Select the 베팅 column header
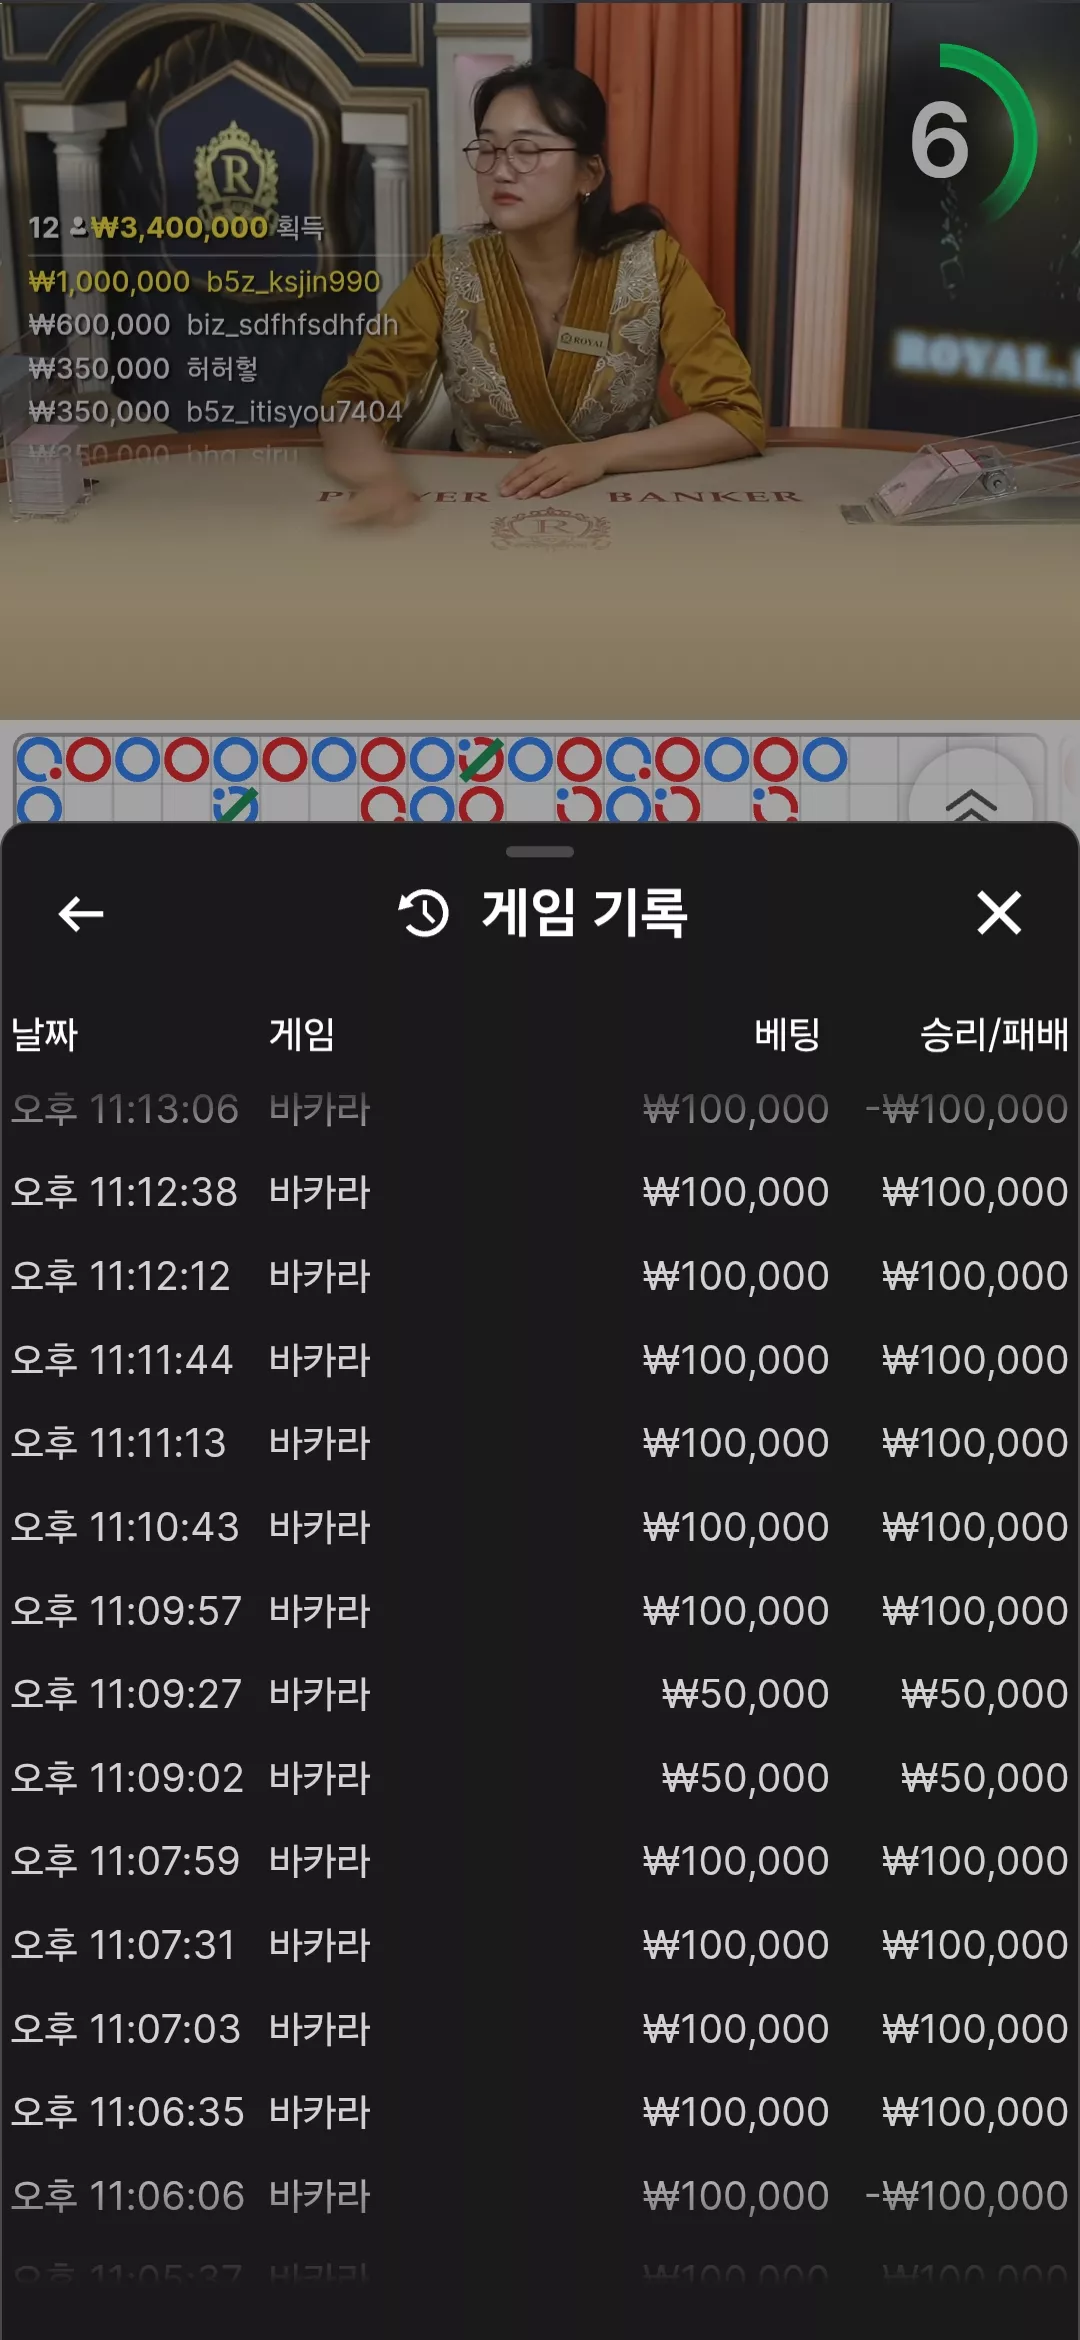Viewport: 1080px width, 2340px height. 787,1034
